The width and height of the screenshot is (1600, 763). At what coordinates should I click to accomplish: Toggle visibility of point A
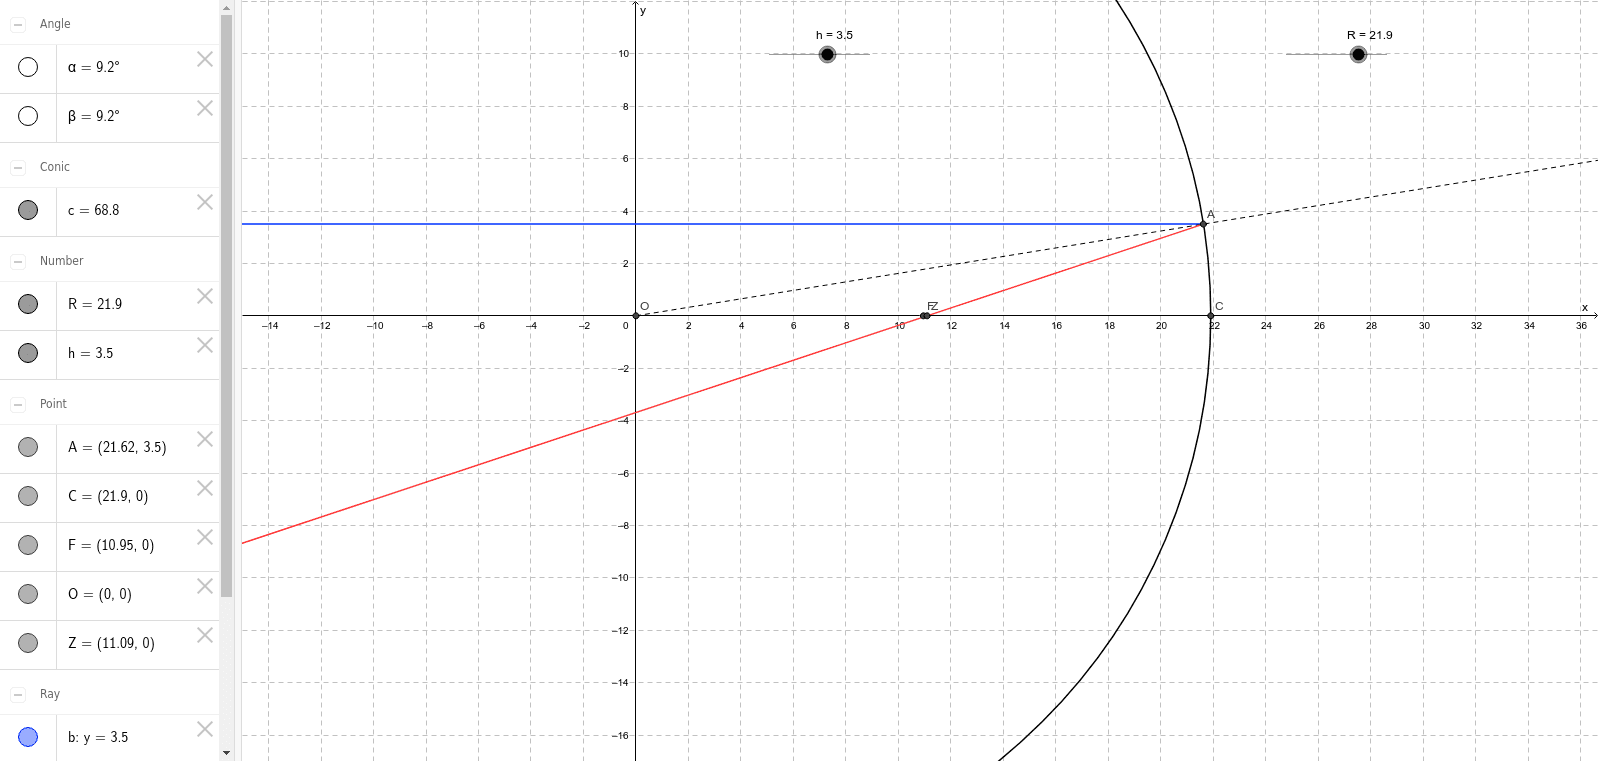click(28, 447)
